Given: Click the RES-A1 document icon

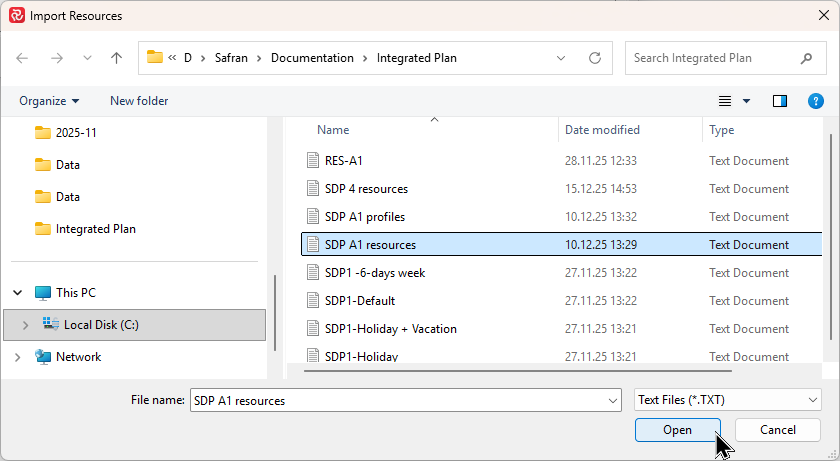Looking at the screenshot, I should (313, 160).
